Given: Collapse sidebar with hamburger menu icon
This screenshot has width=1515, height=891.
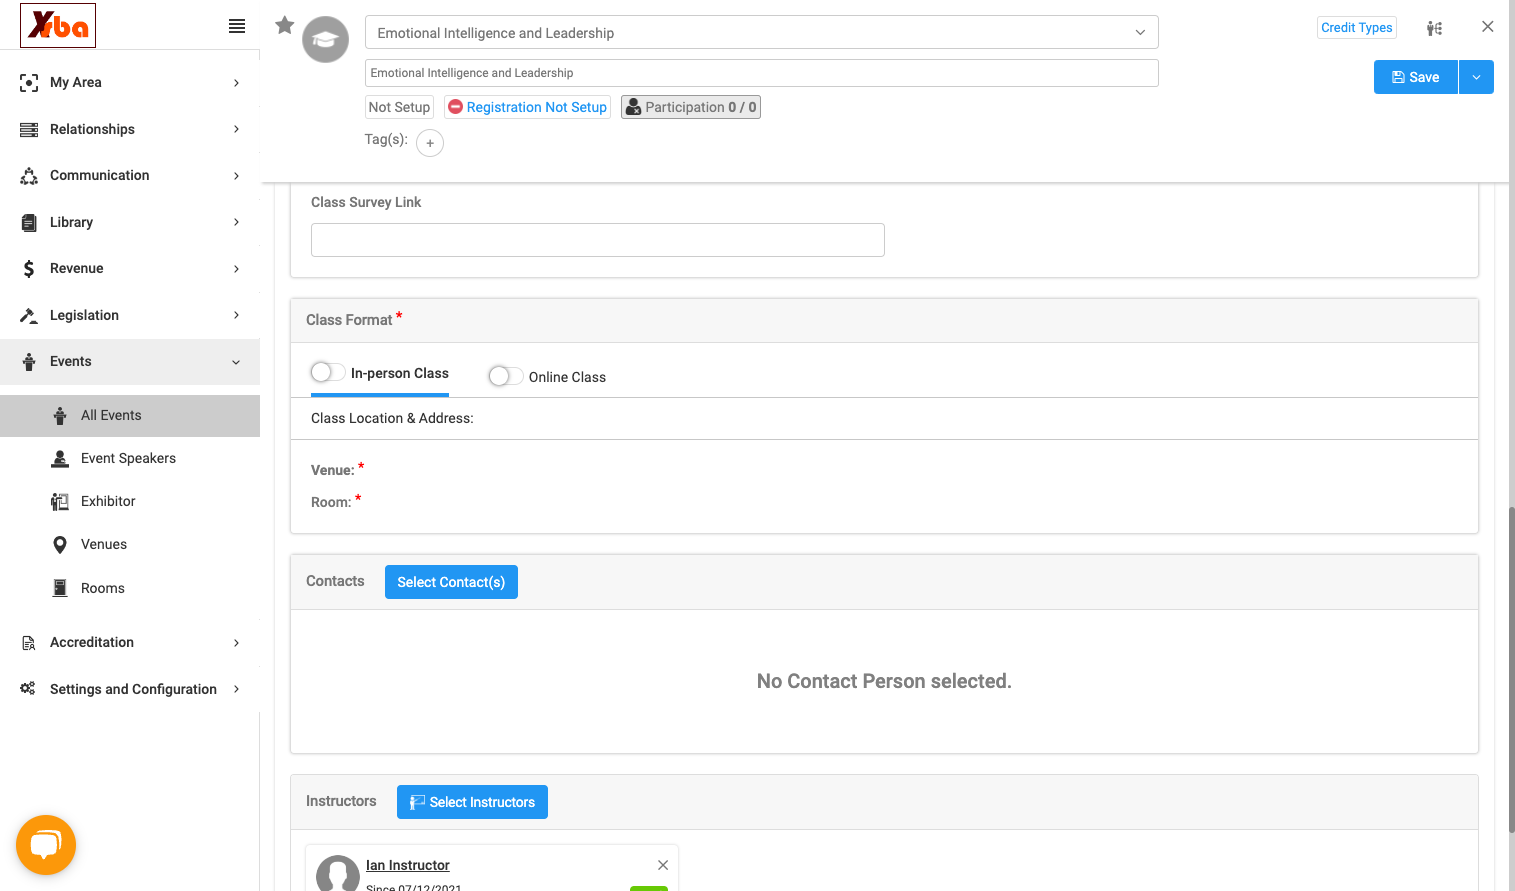Looking at the screenshot, I should [x=237, y=26].
